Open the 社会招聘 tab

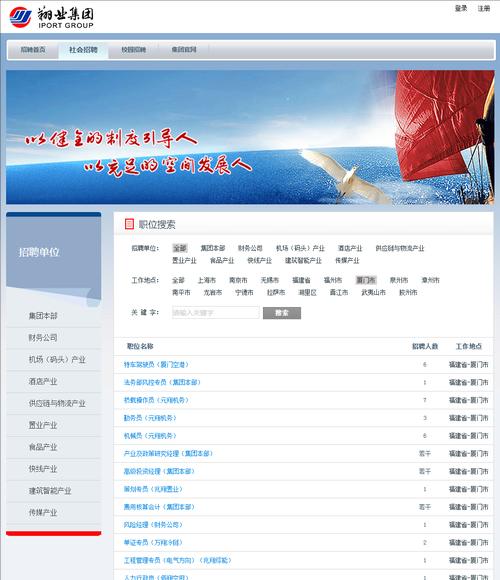click(x=83, y=50)
